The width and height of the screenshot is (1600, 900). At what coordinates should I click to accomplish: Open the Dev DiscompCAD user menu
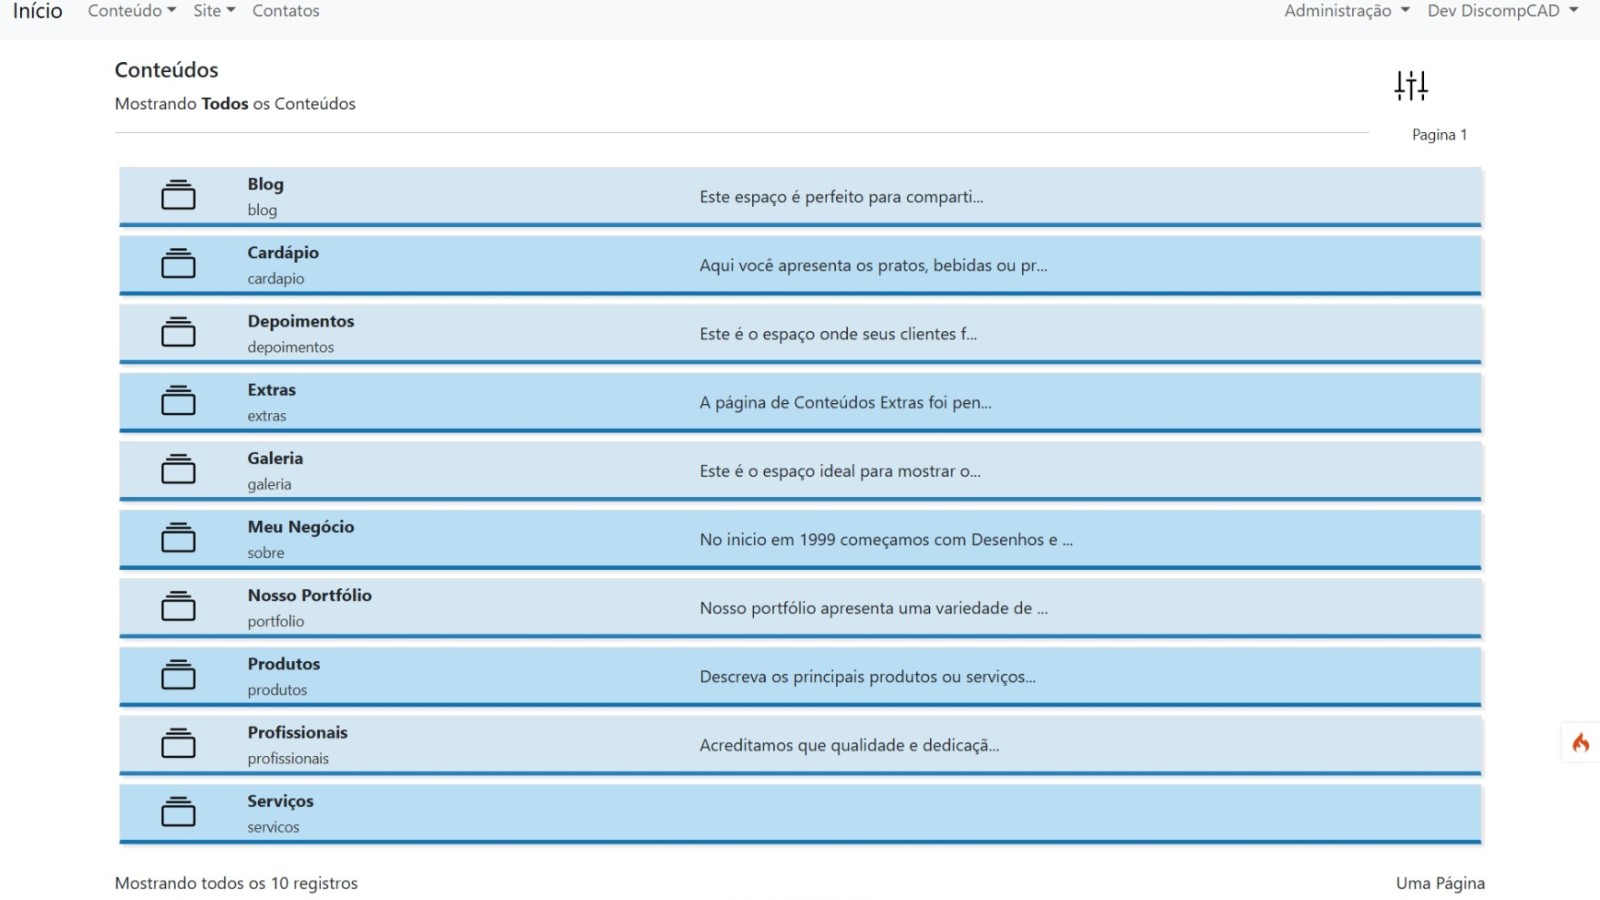(1502, 11)
